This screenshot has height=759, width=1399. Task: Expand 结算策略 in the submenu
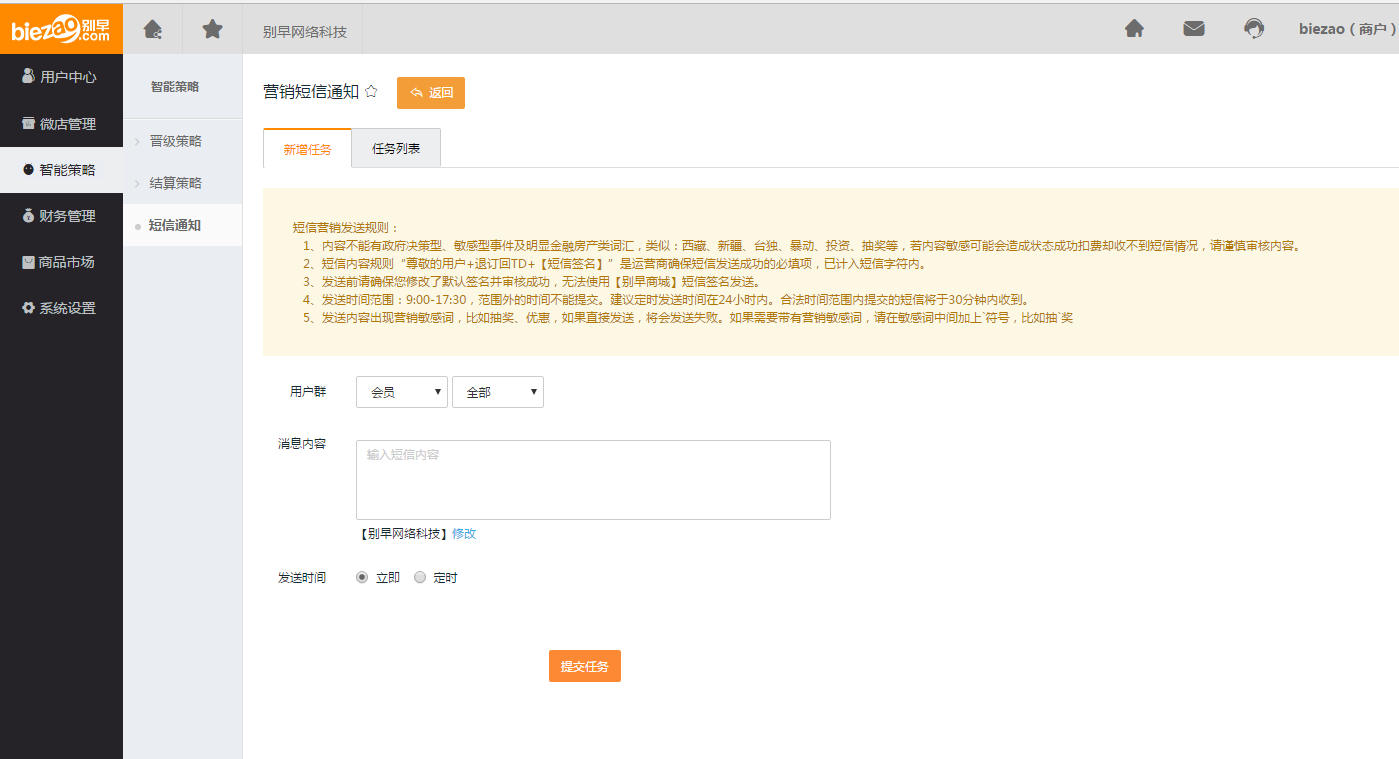[175, 183]
